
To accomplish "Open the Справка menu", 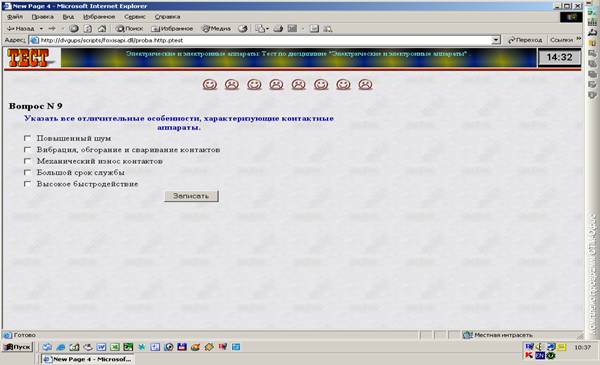I will [167, 17].
